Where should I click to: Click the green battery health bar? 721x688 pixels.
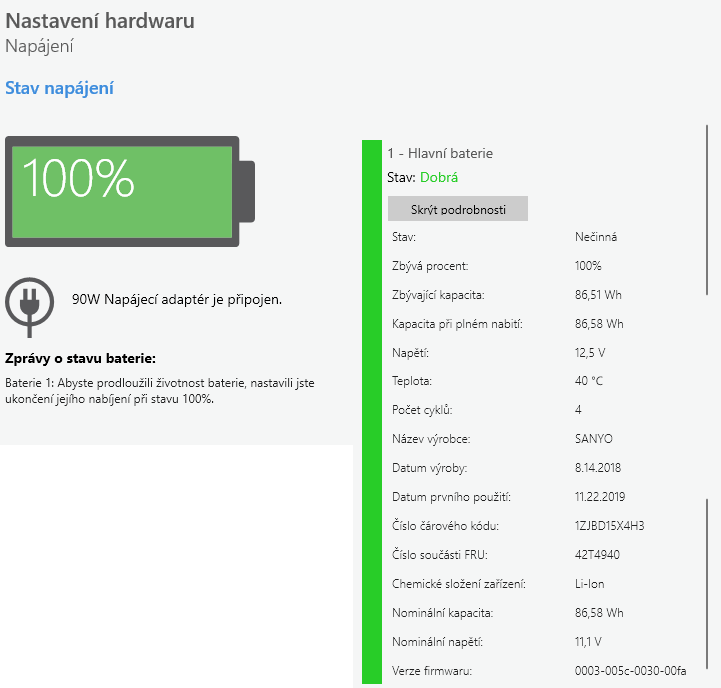click(x=371, y=410)
